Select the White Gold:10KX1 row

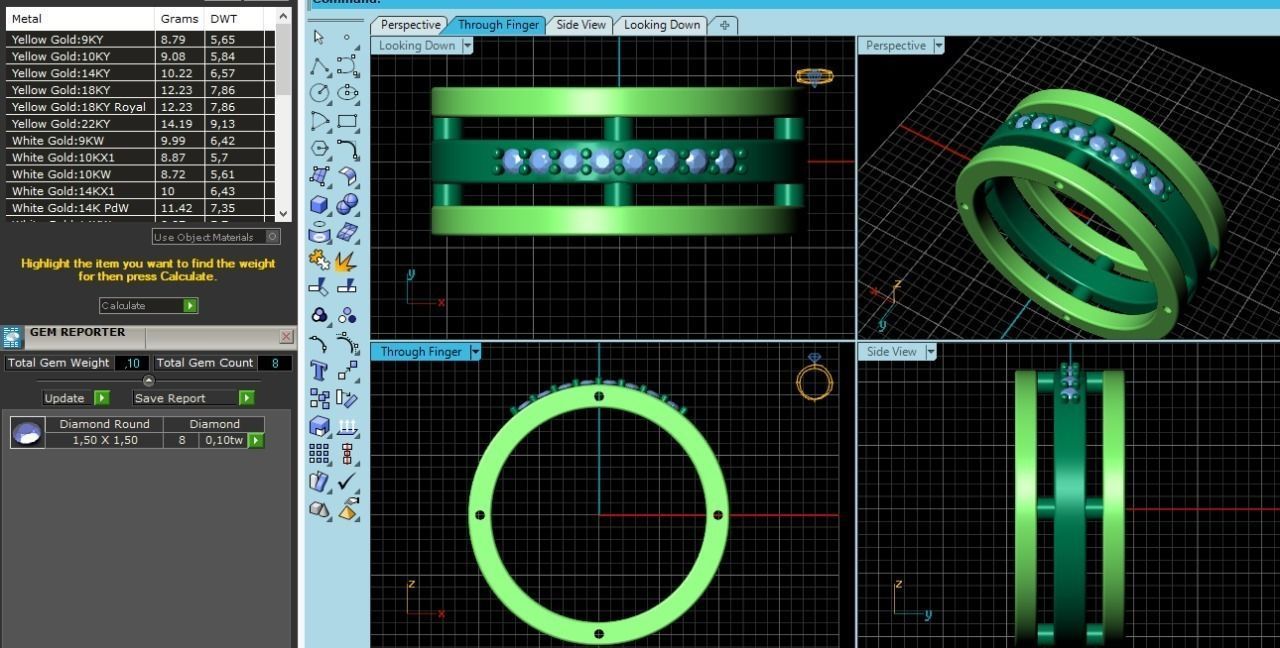pyautogui.click(x=140, y=158)
